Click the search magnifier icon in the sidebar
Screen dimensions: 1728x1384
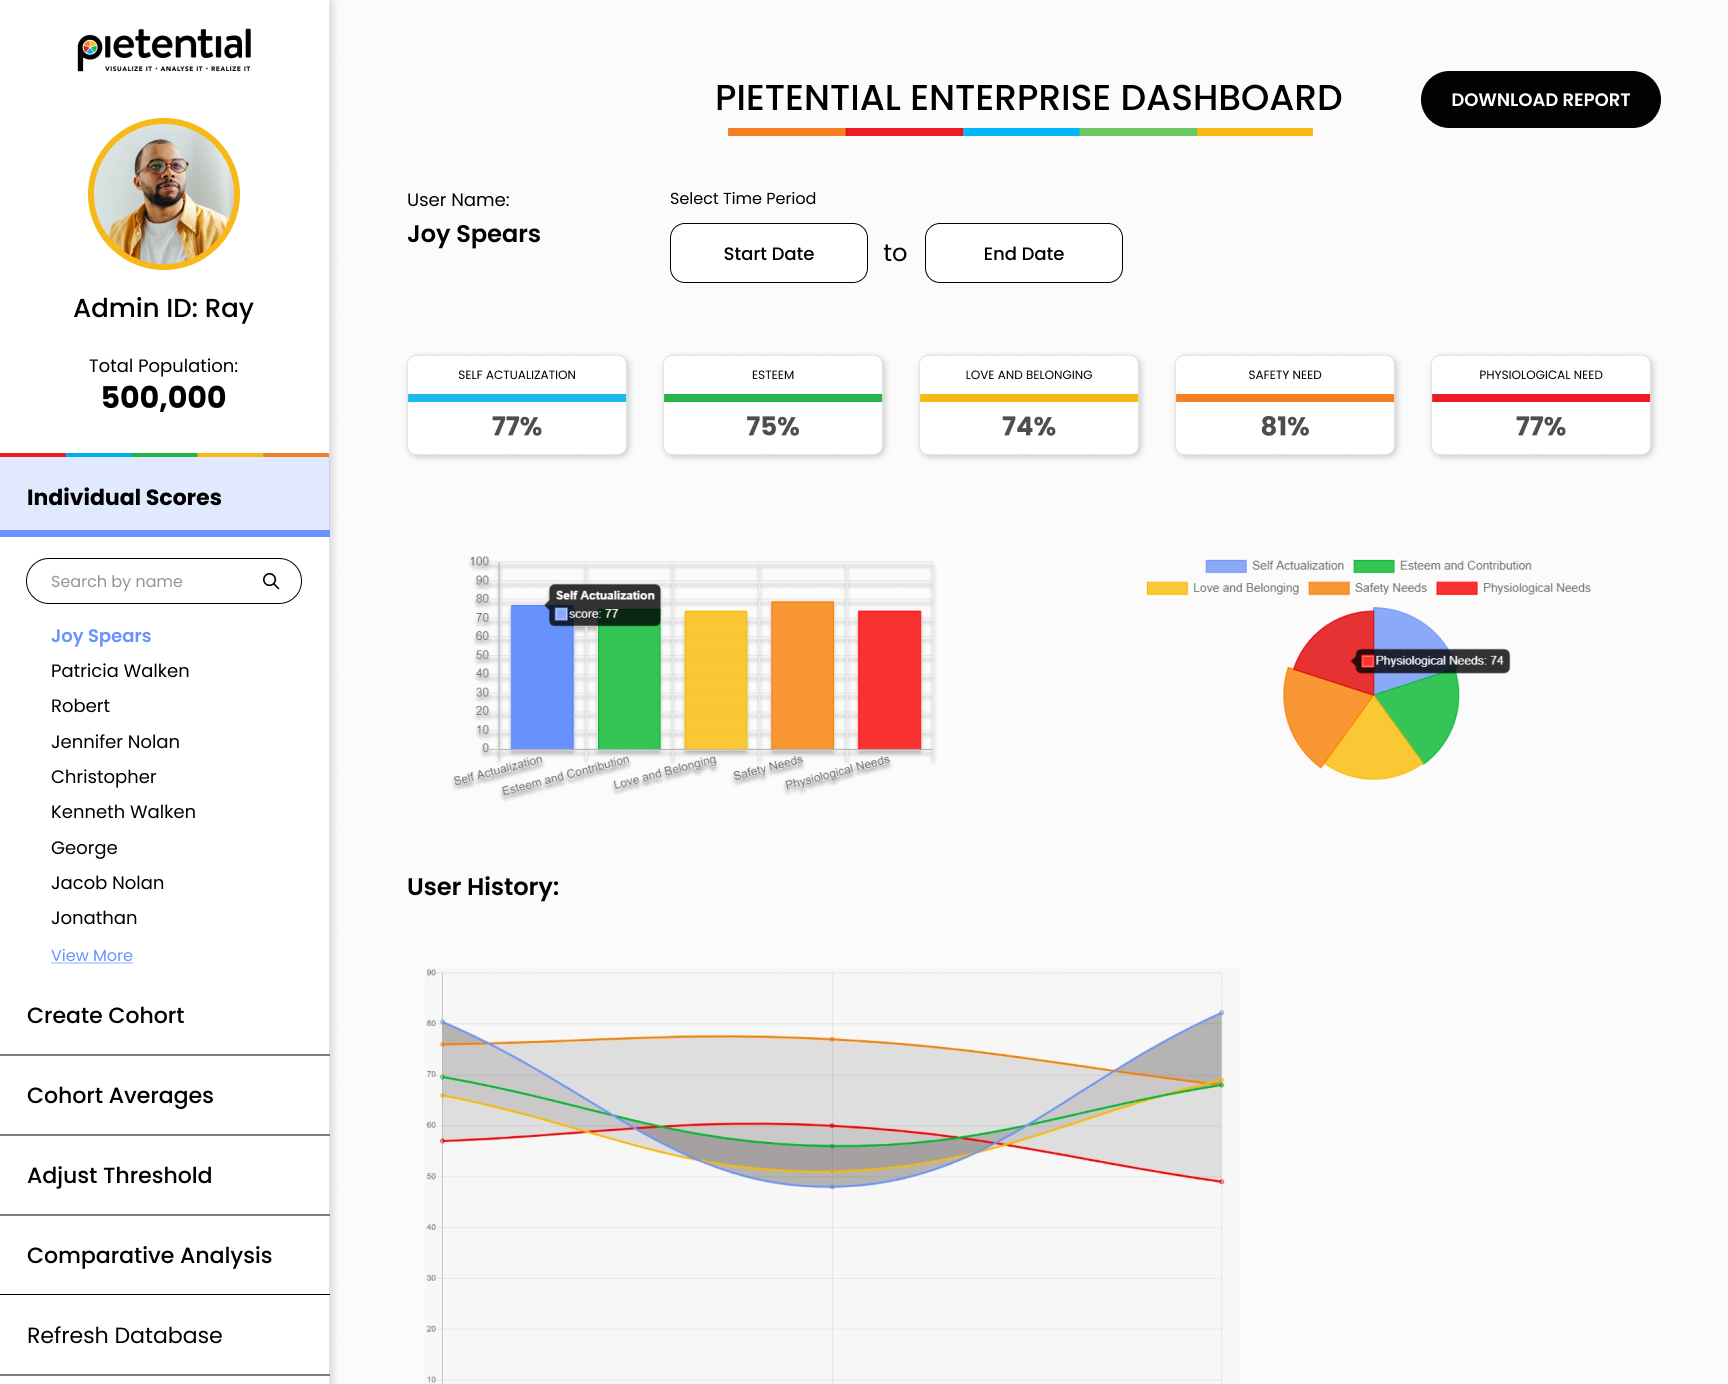[x=271, y=581]
